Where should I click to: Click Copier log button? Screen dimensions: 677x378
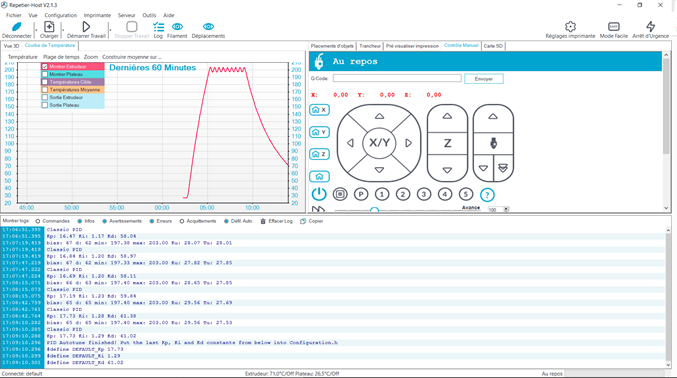(312, 221)
